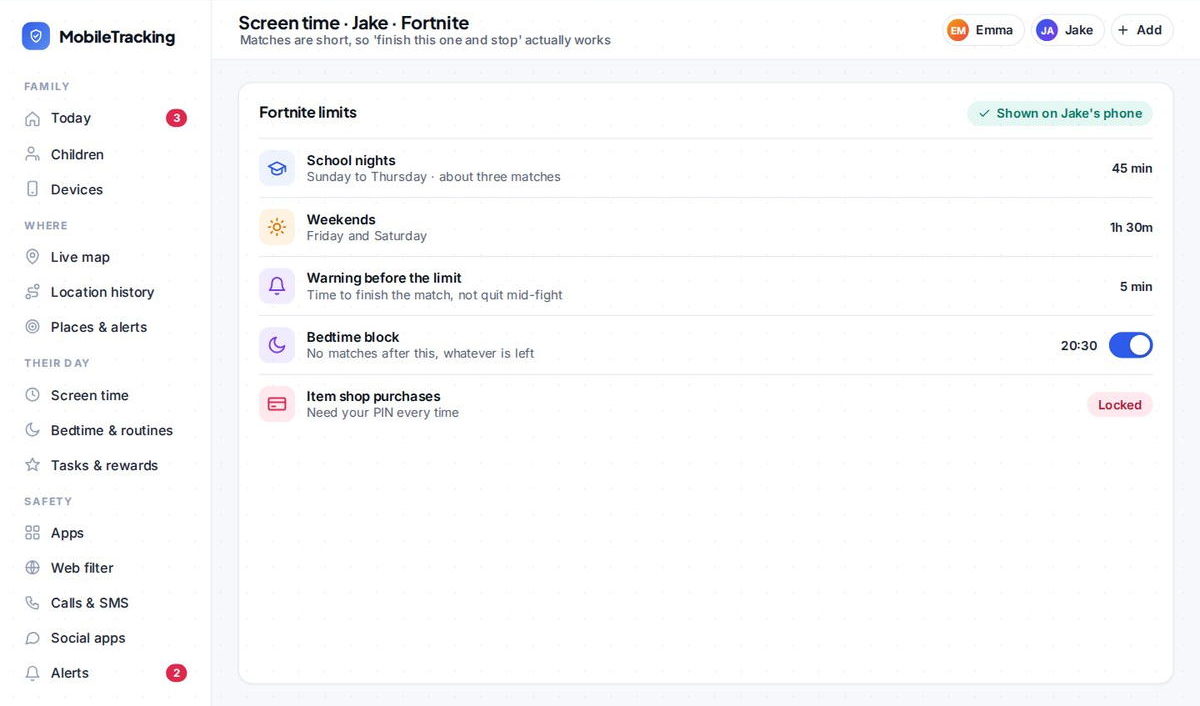1200x706 pixels.
Task: Add a new child profile
Action: tap(1142, 30)
